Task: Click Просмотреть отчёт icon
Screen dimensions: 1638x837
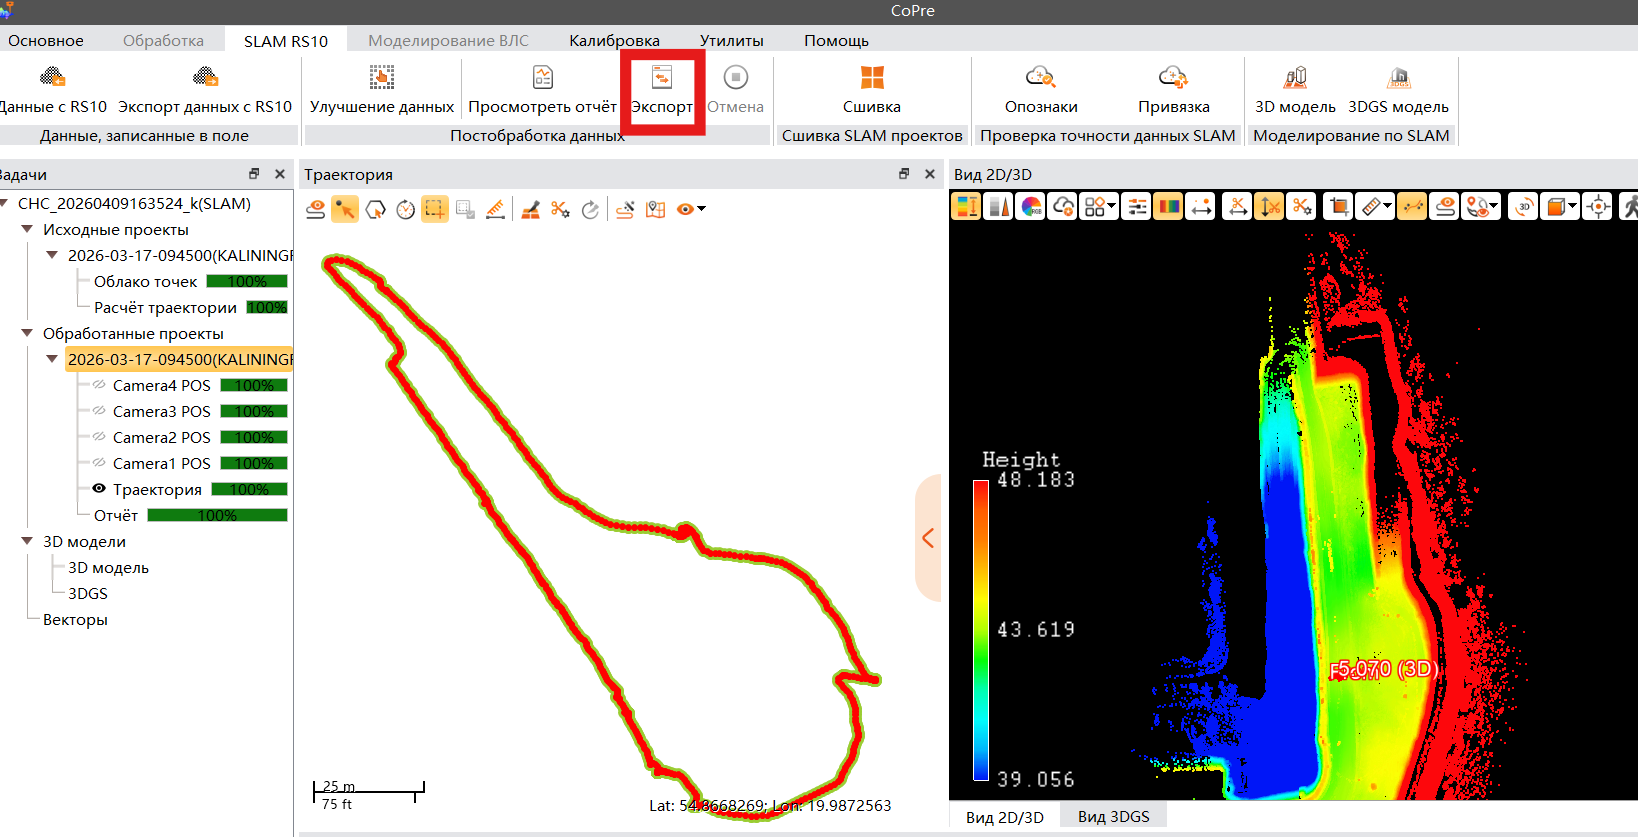Action: 542,79
